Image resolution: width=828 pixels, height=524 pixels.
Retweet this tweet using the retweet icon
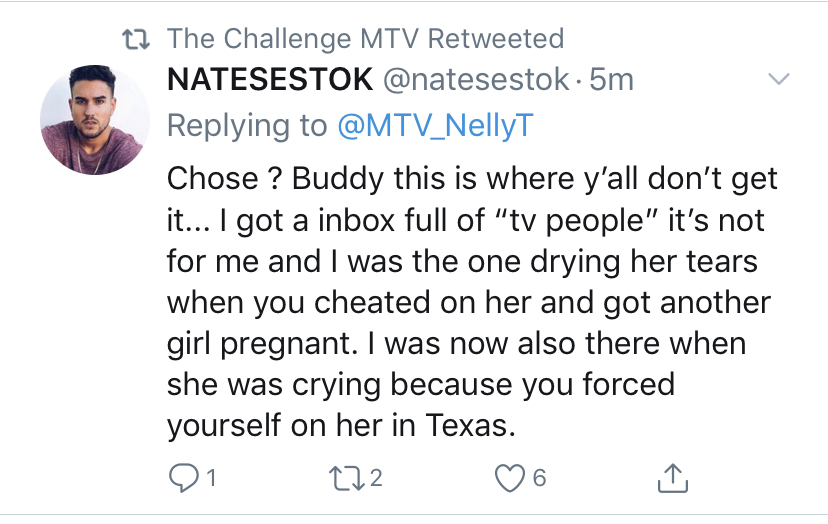[345, 478]
